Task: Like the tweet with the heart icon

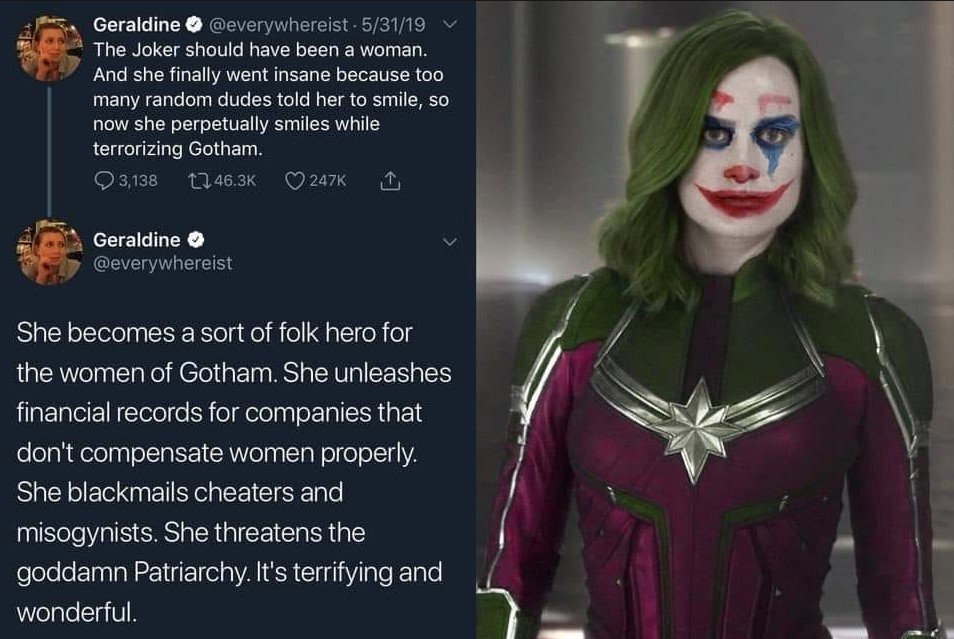Action: click(296, 181)
